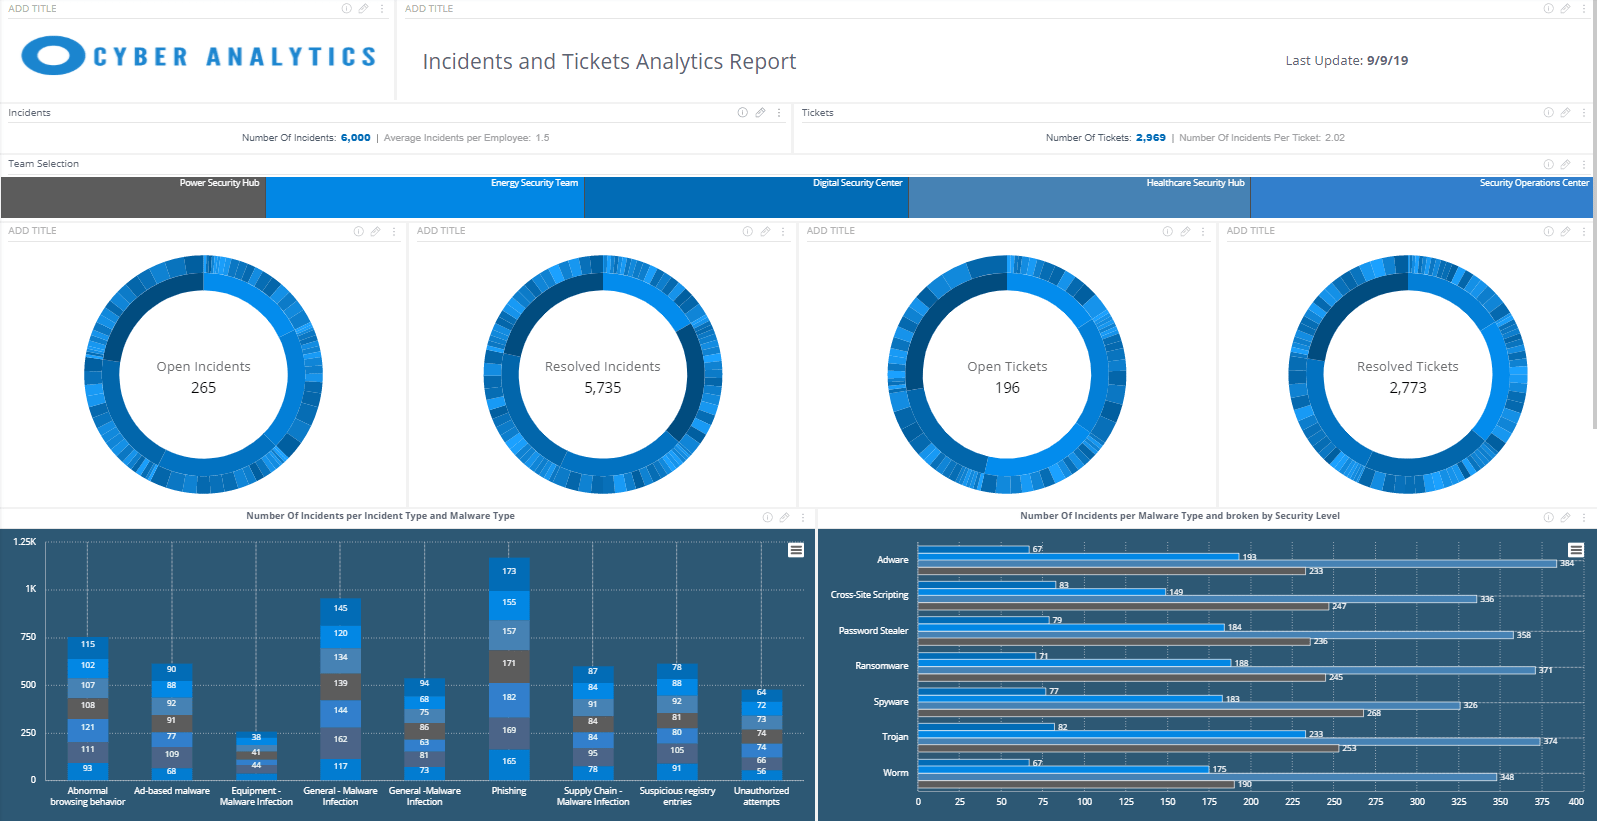The width and height of the screenshot is (1597, 821).
Task: Show info for Incidents per Malware Type chart
Action: point(1548,517)
